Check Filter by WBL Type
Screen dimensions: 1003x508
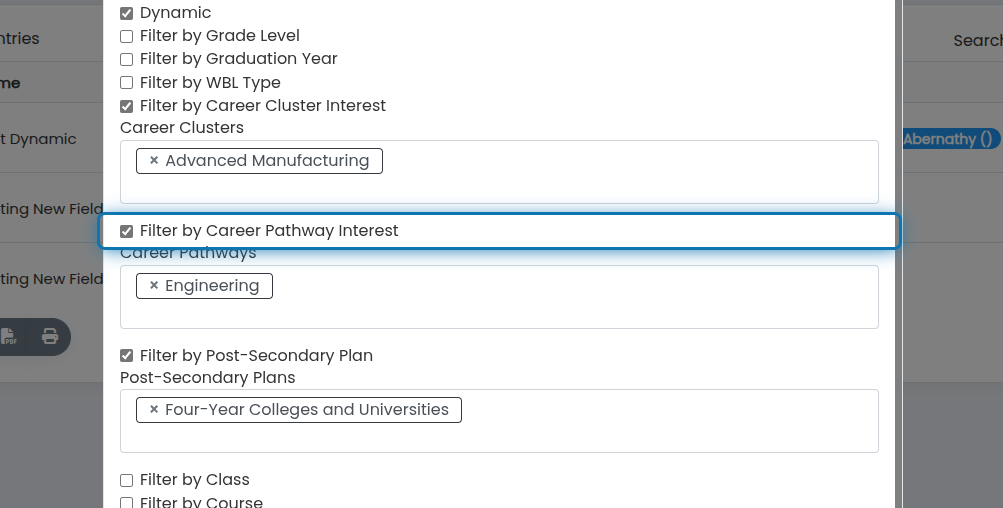(127, 83)
